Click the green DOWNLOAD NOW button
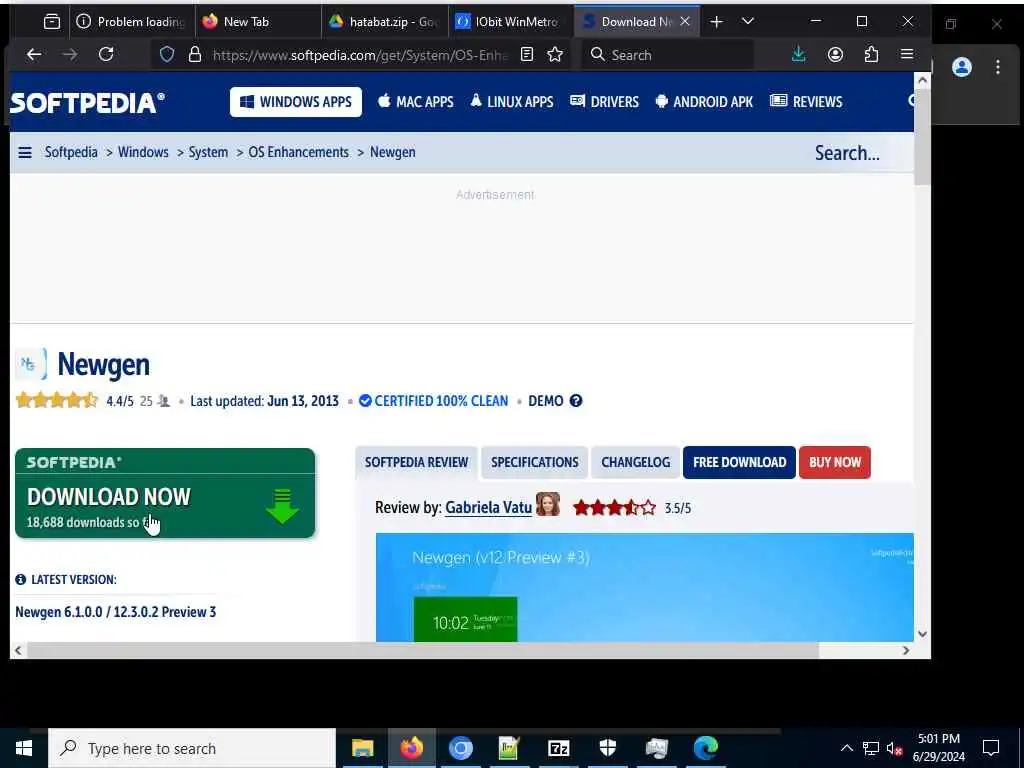The width and height of the screenshot is (1024, 768). (165, 493)
